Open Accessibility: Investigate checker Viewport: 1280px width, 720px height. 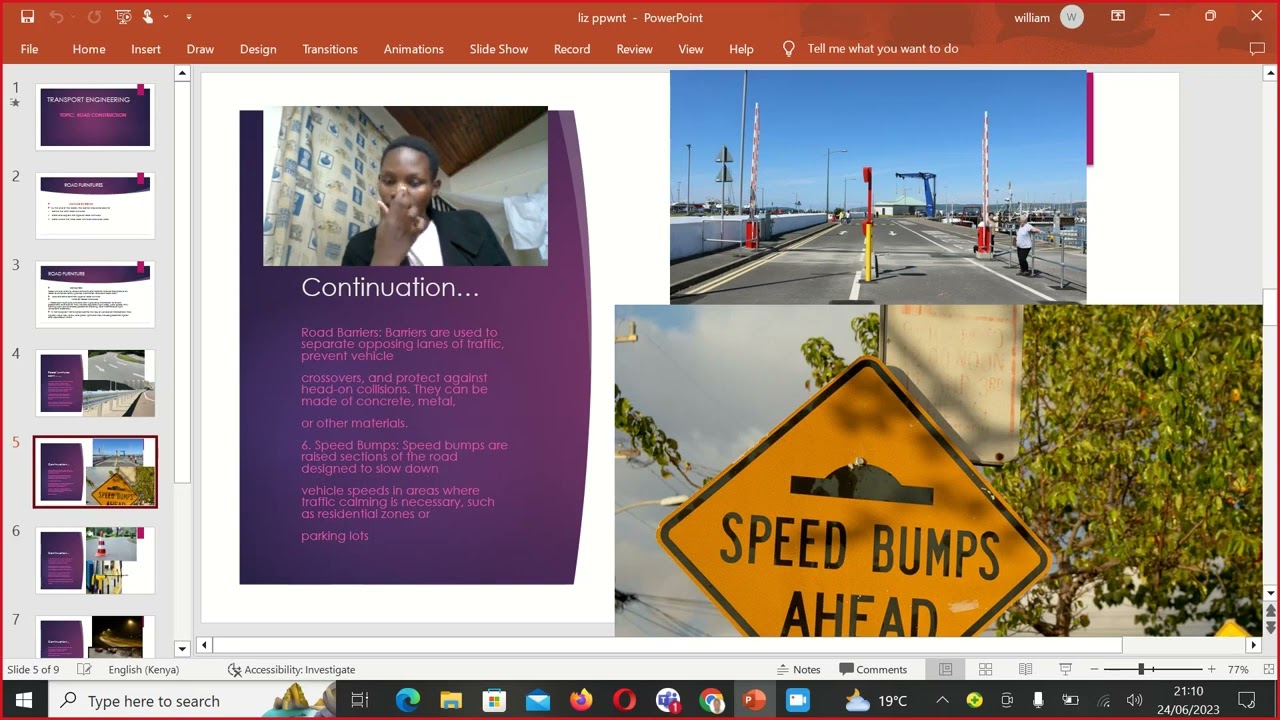[x=291, y=670]
